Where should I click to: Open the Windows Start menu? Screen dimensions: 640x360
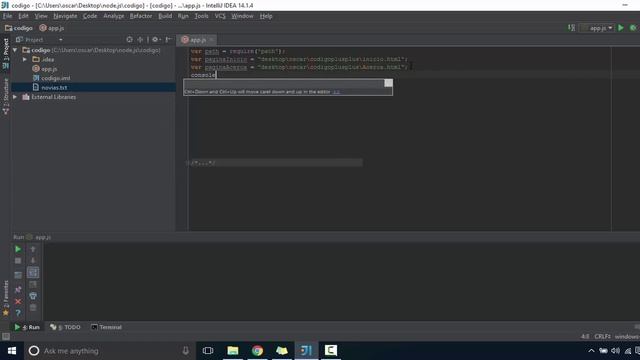(12, 351)
